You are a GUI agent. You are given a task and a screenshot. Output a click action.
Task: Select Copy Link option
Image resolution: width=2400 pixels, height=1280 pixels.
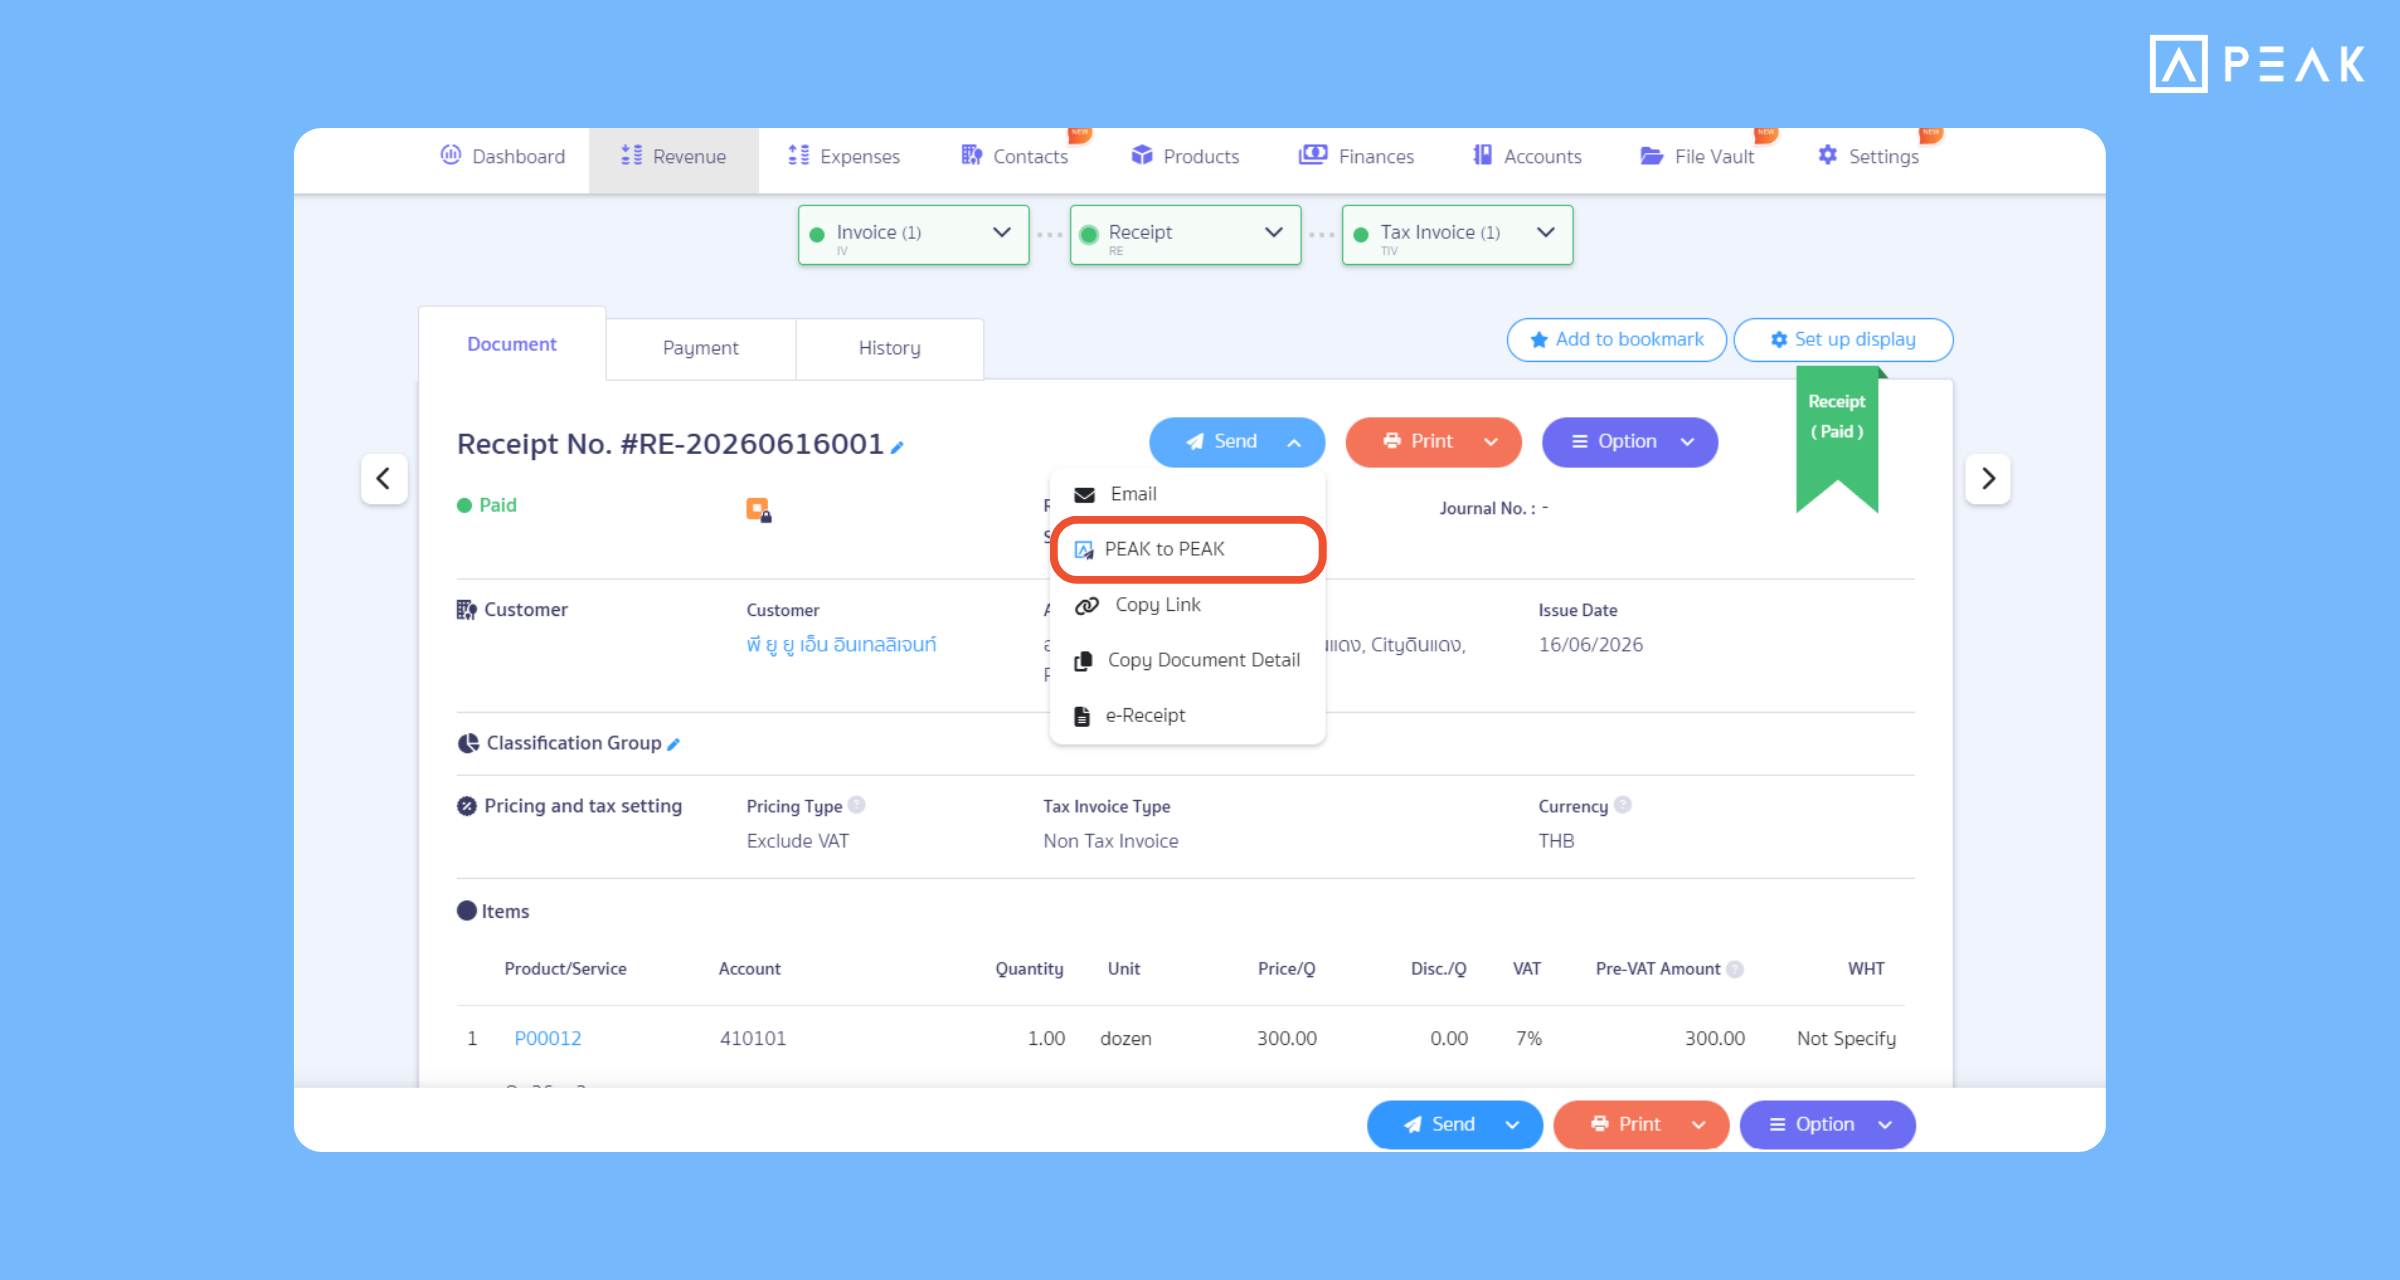1187,605
